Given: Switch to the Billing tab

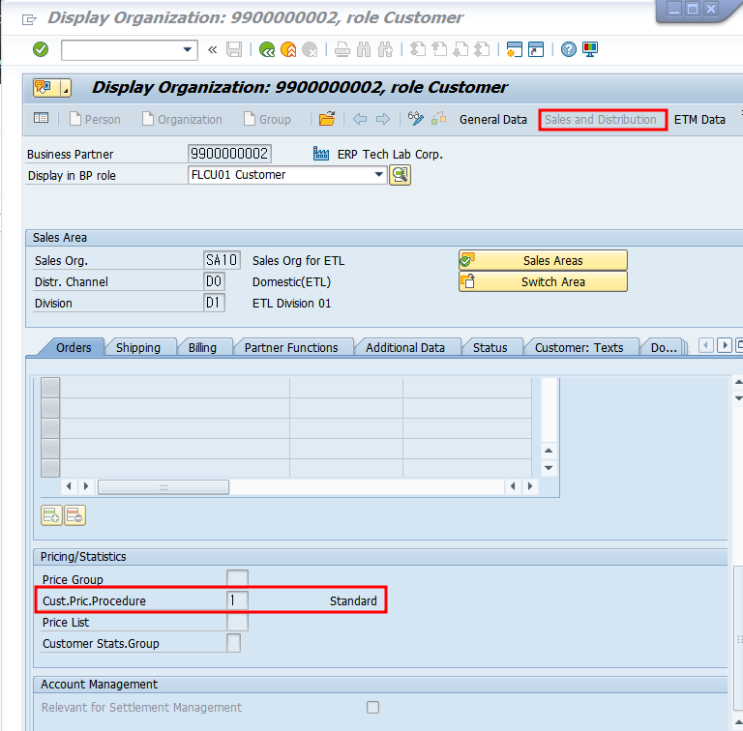Looking at the screenshot, I should [202, 348].
